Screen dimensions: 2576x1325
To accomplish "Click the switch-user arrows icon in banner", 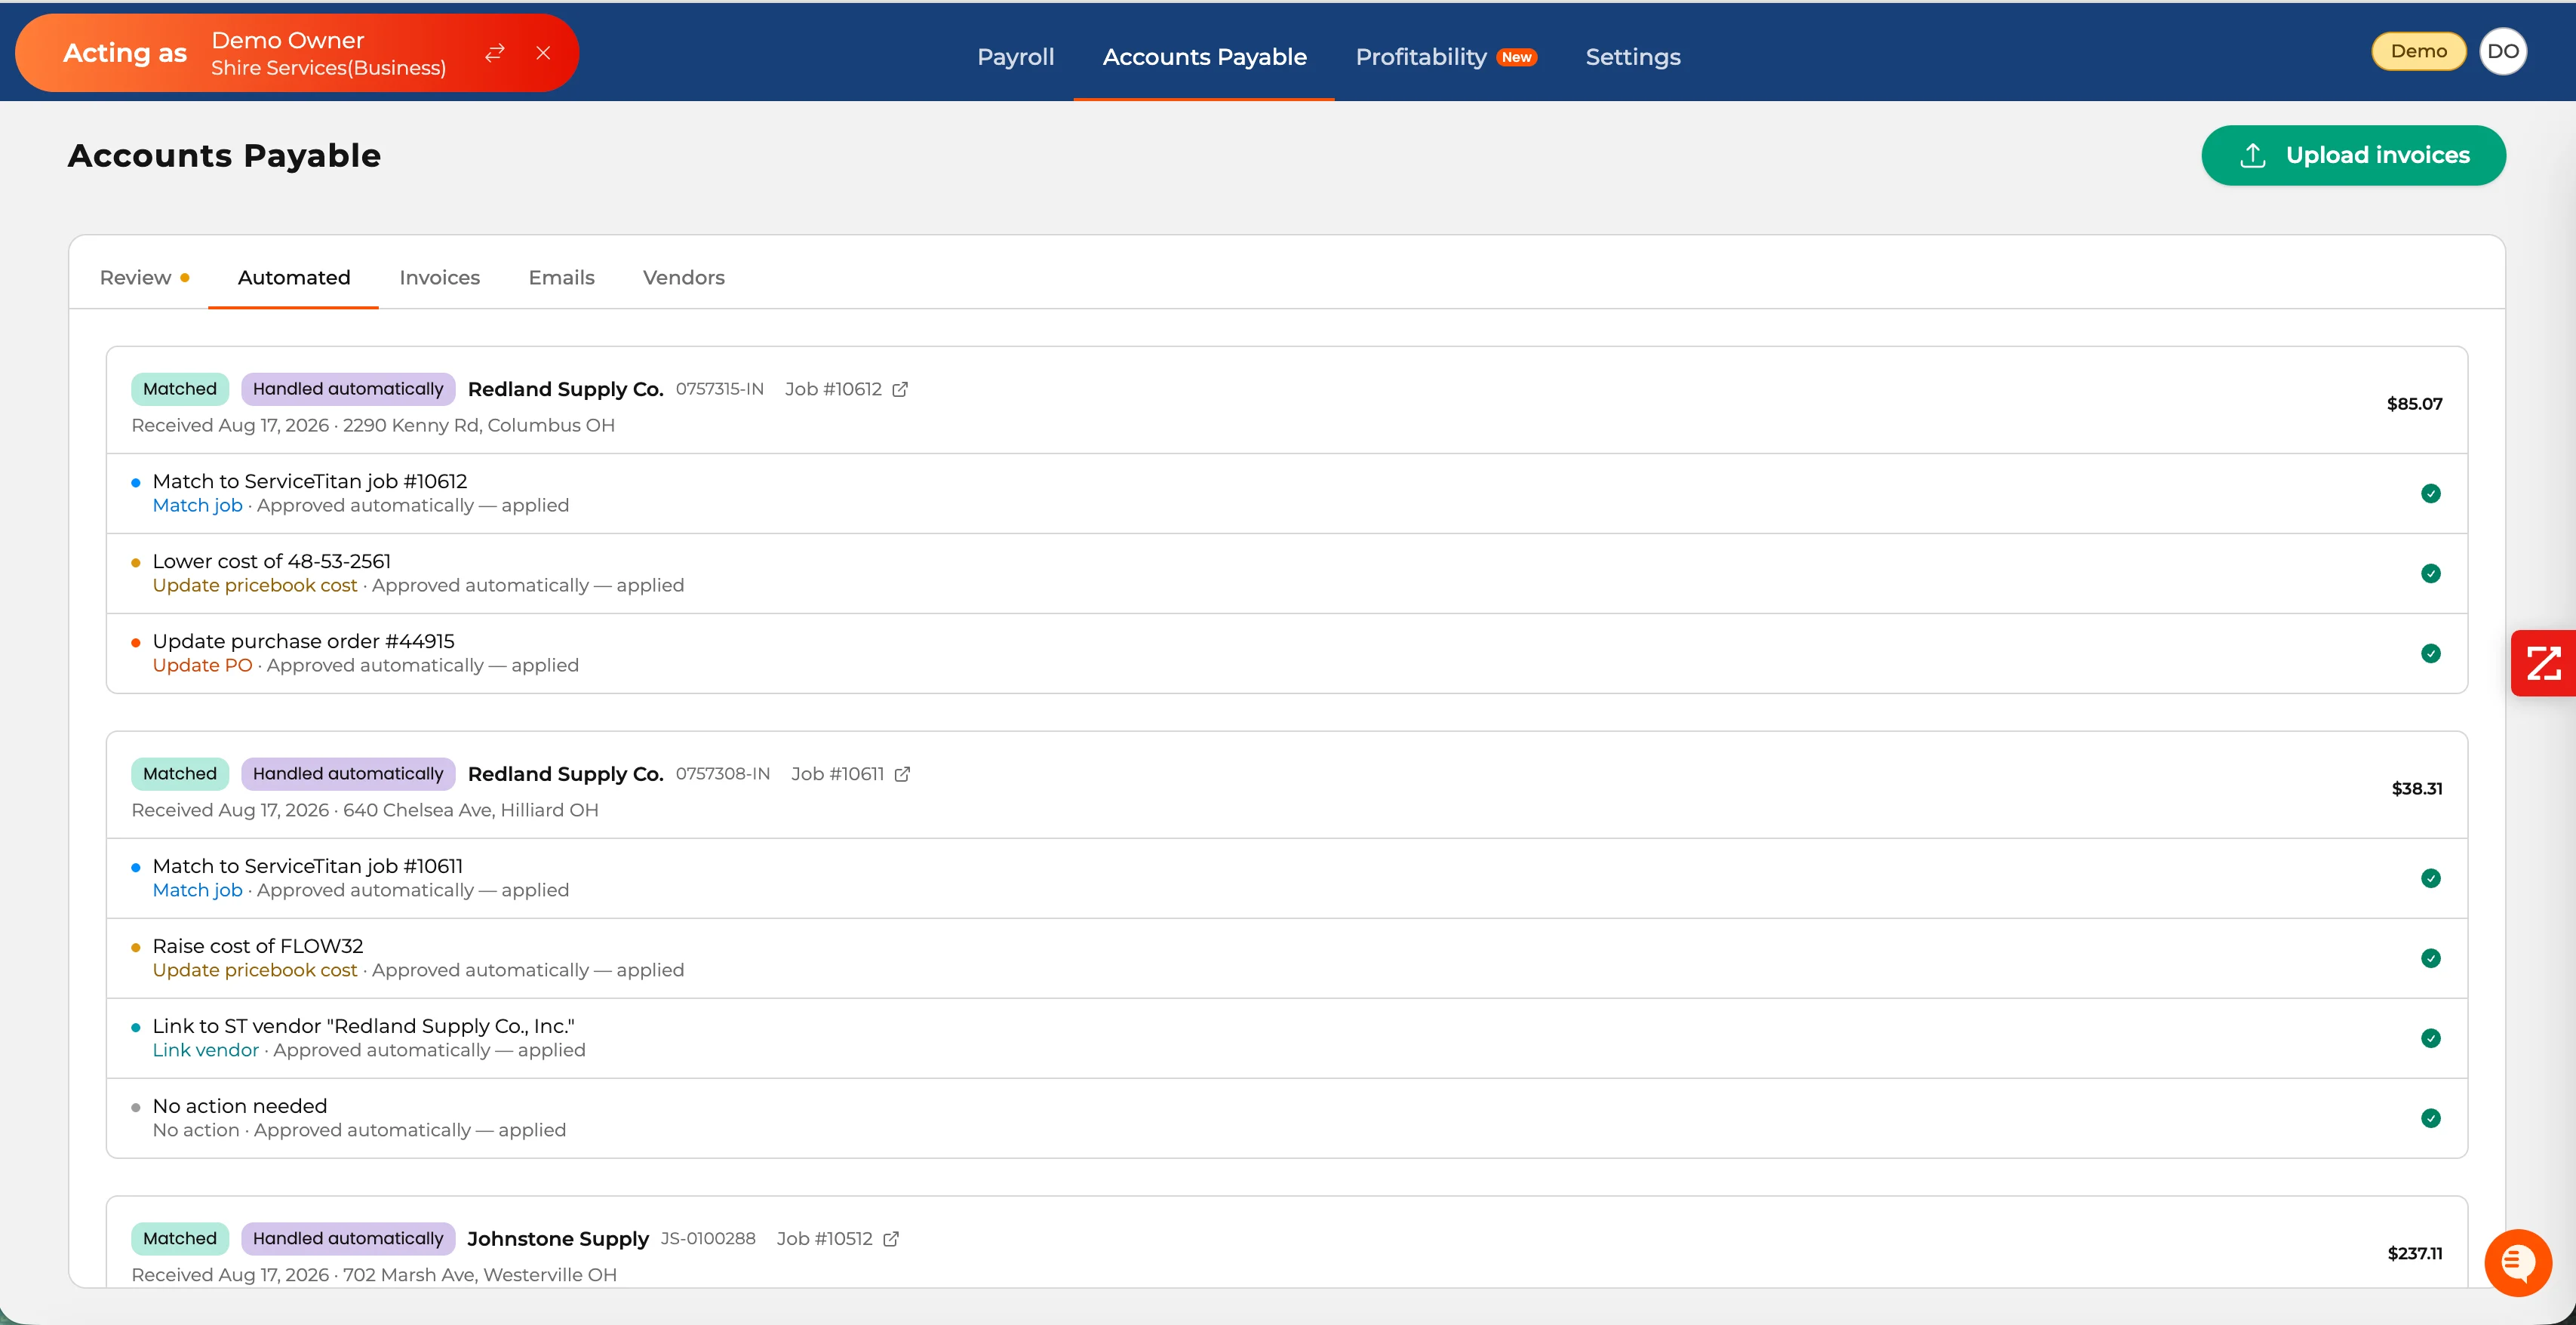I will pos(495,53).
